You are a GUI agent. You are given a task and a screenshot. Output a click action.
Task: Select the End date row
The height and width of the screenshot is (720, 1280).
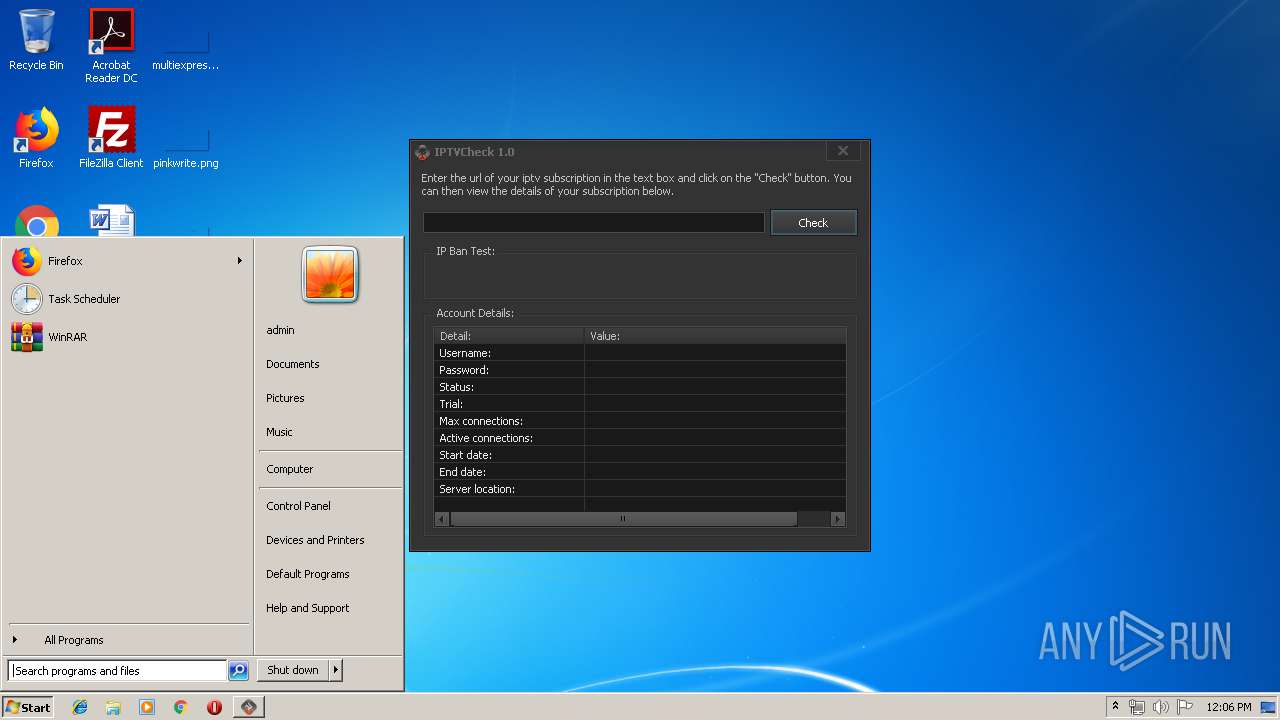tap(640, 472)
